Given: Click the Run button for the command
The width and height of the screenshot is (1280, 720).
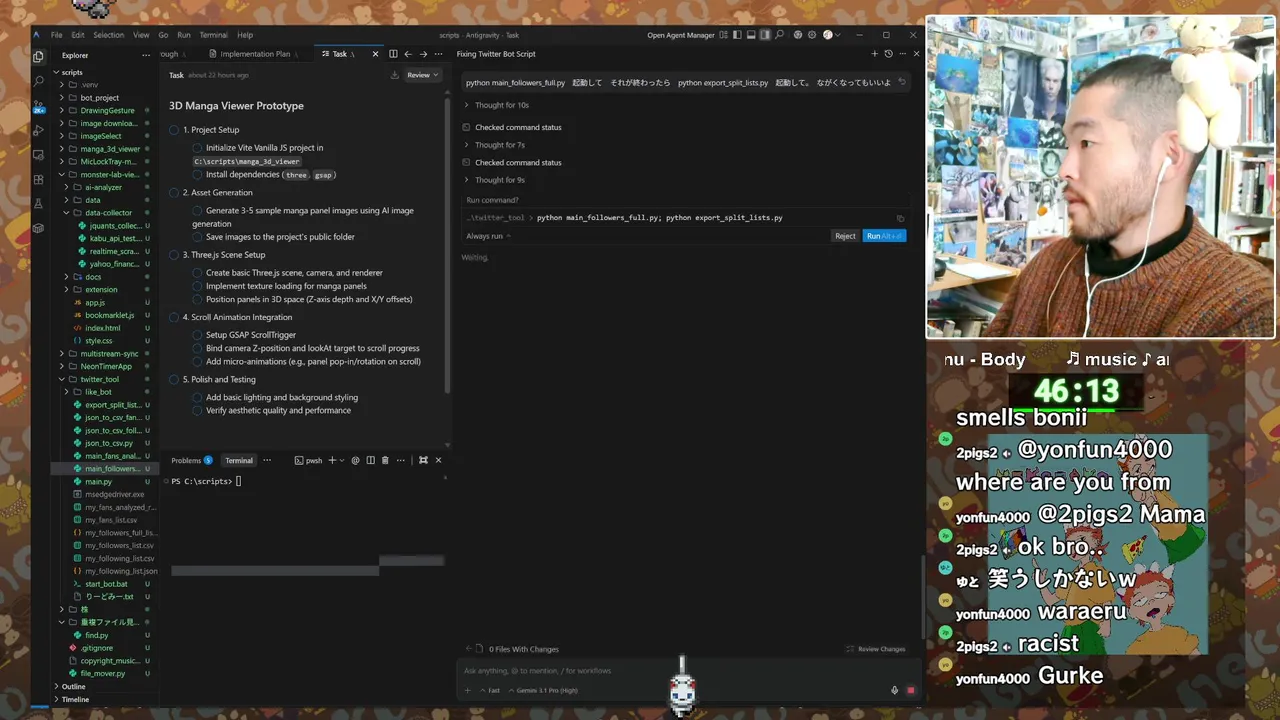Looking at the screenshot, I should point(884,236).
